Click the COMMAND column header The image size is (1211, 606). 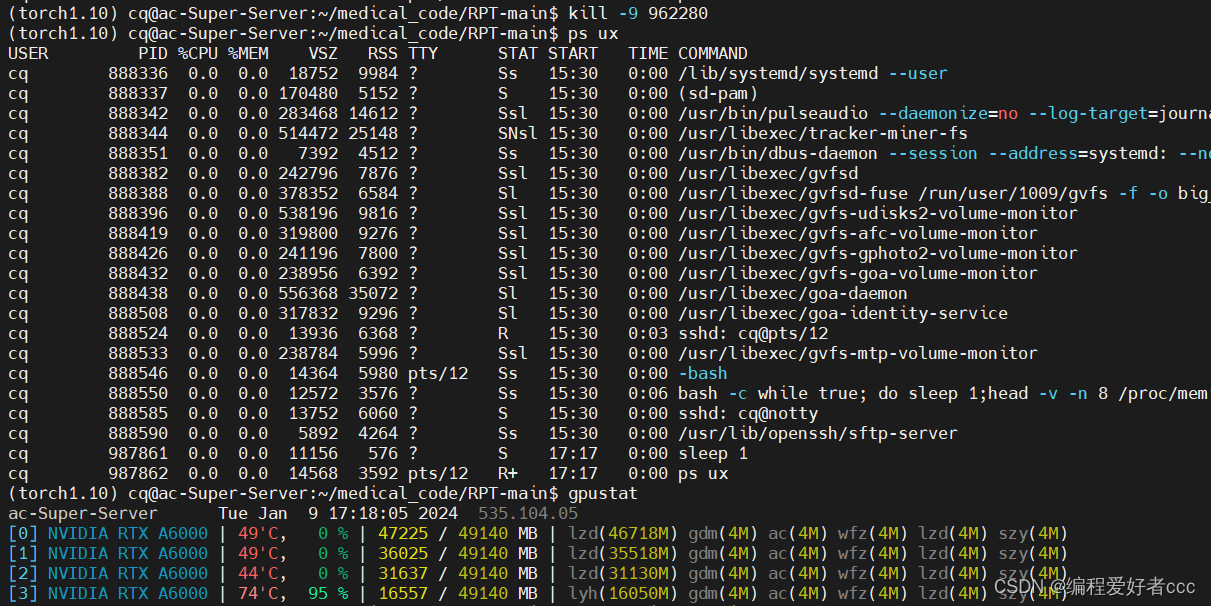(712, 53)
